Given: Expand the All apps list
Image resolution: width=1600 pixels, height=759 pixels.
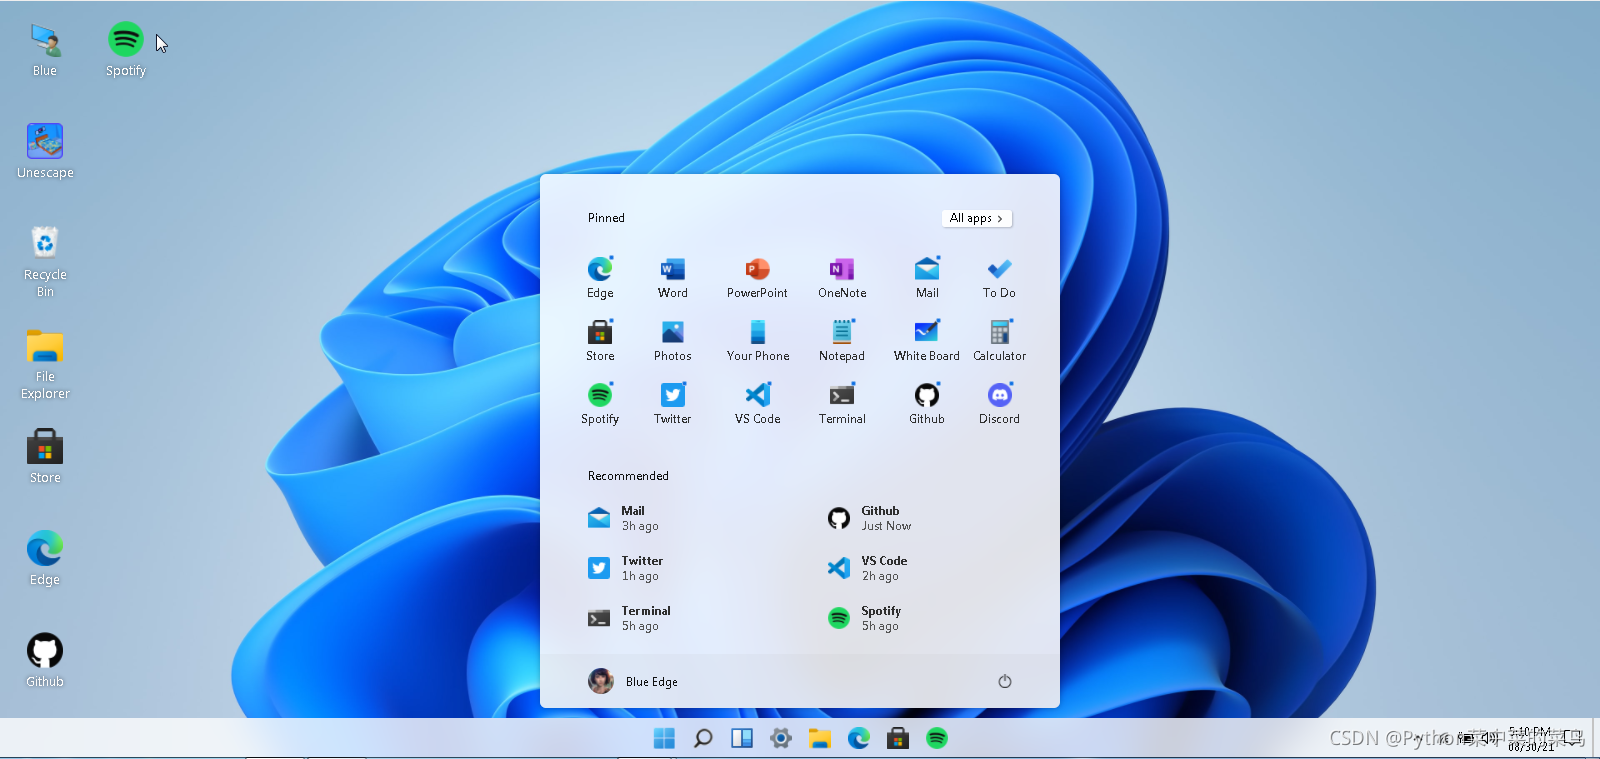Looking at the screenshot, I should [977, 218].
